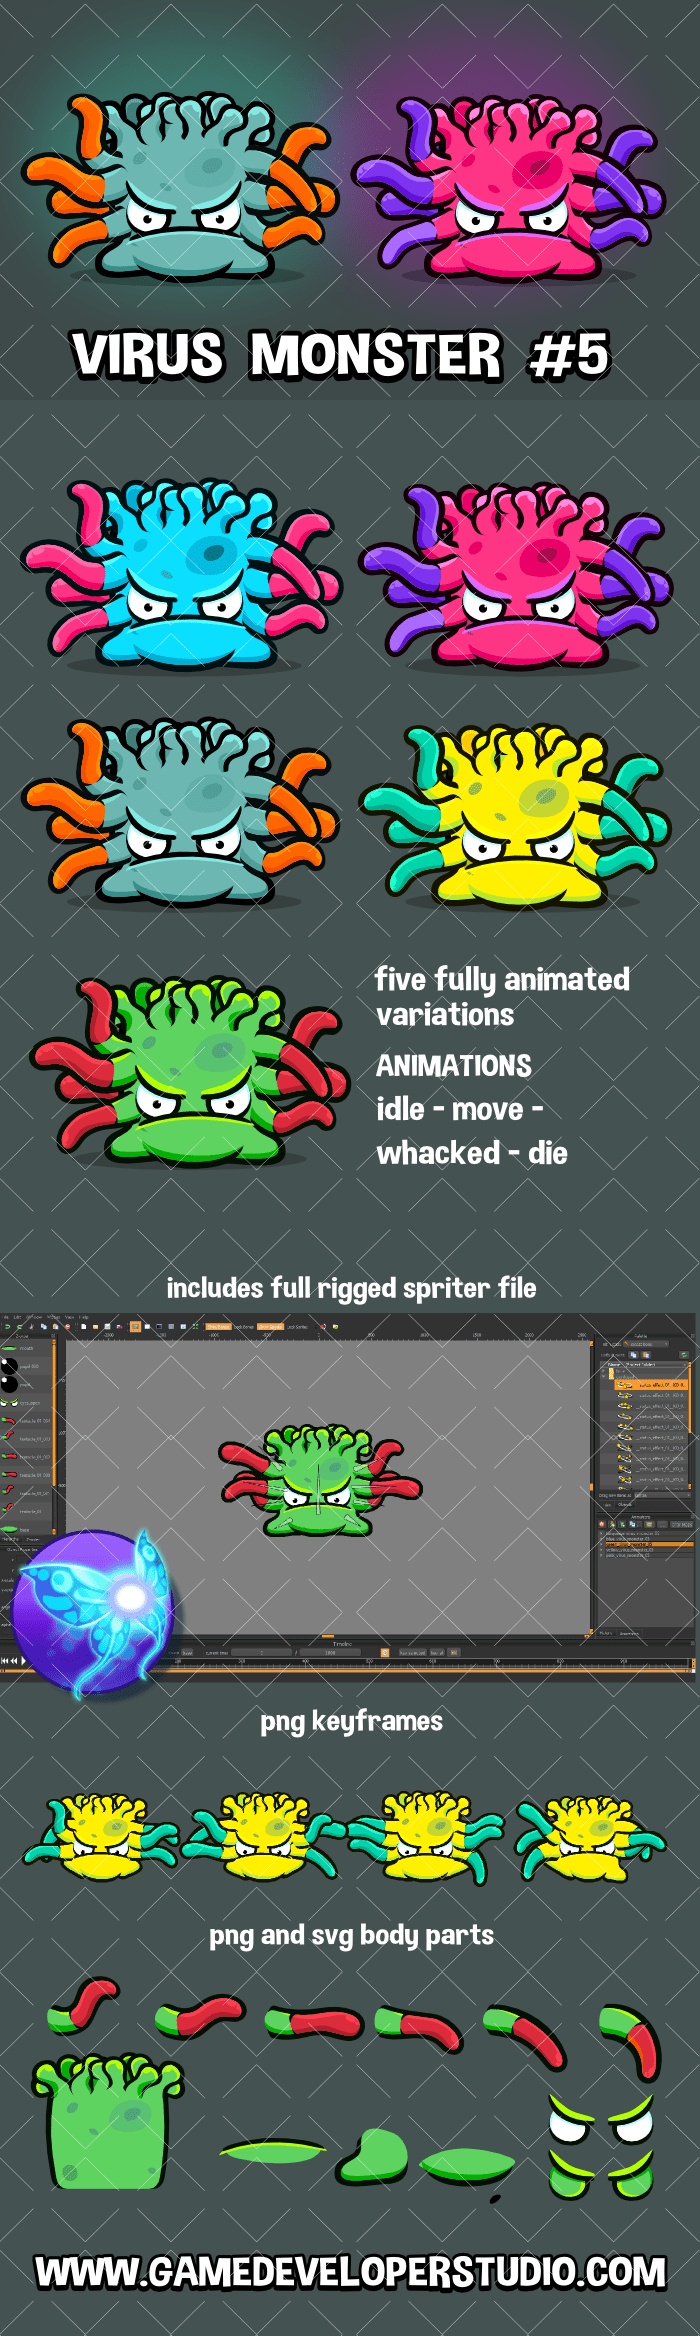Select the highlighted status_effect sprite in palette

(x=651, y=1384)
